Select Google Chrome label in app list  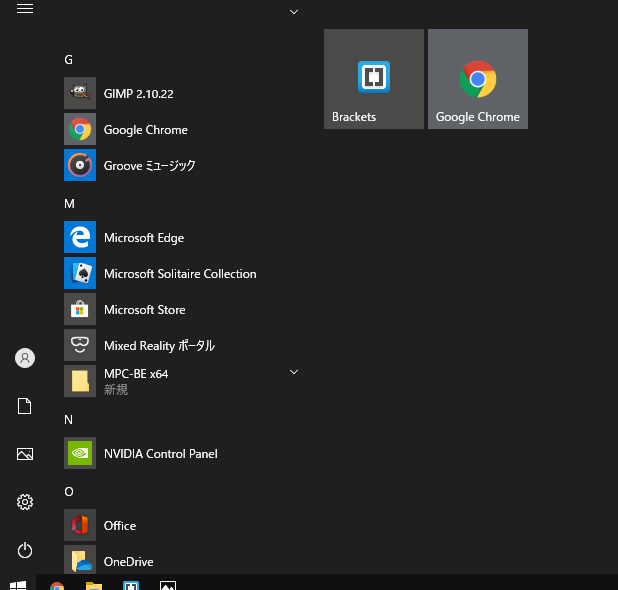point(146,130)
